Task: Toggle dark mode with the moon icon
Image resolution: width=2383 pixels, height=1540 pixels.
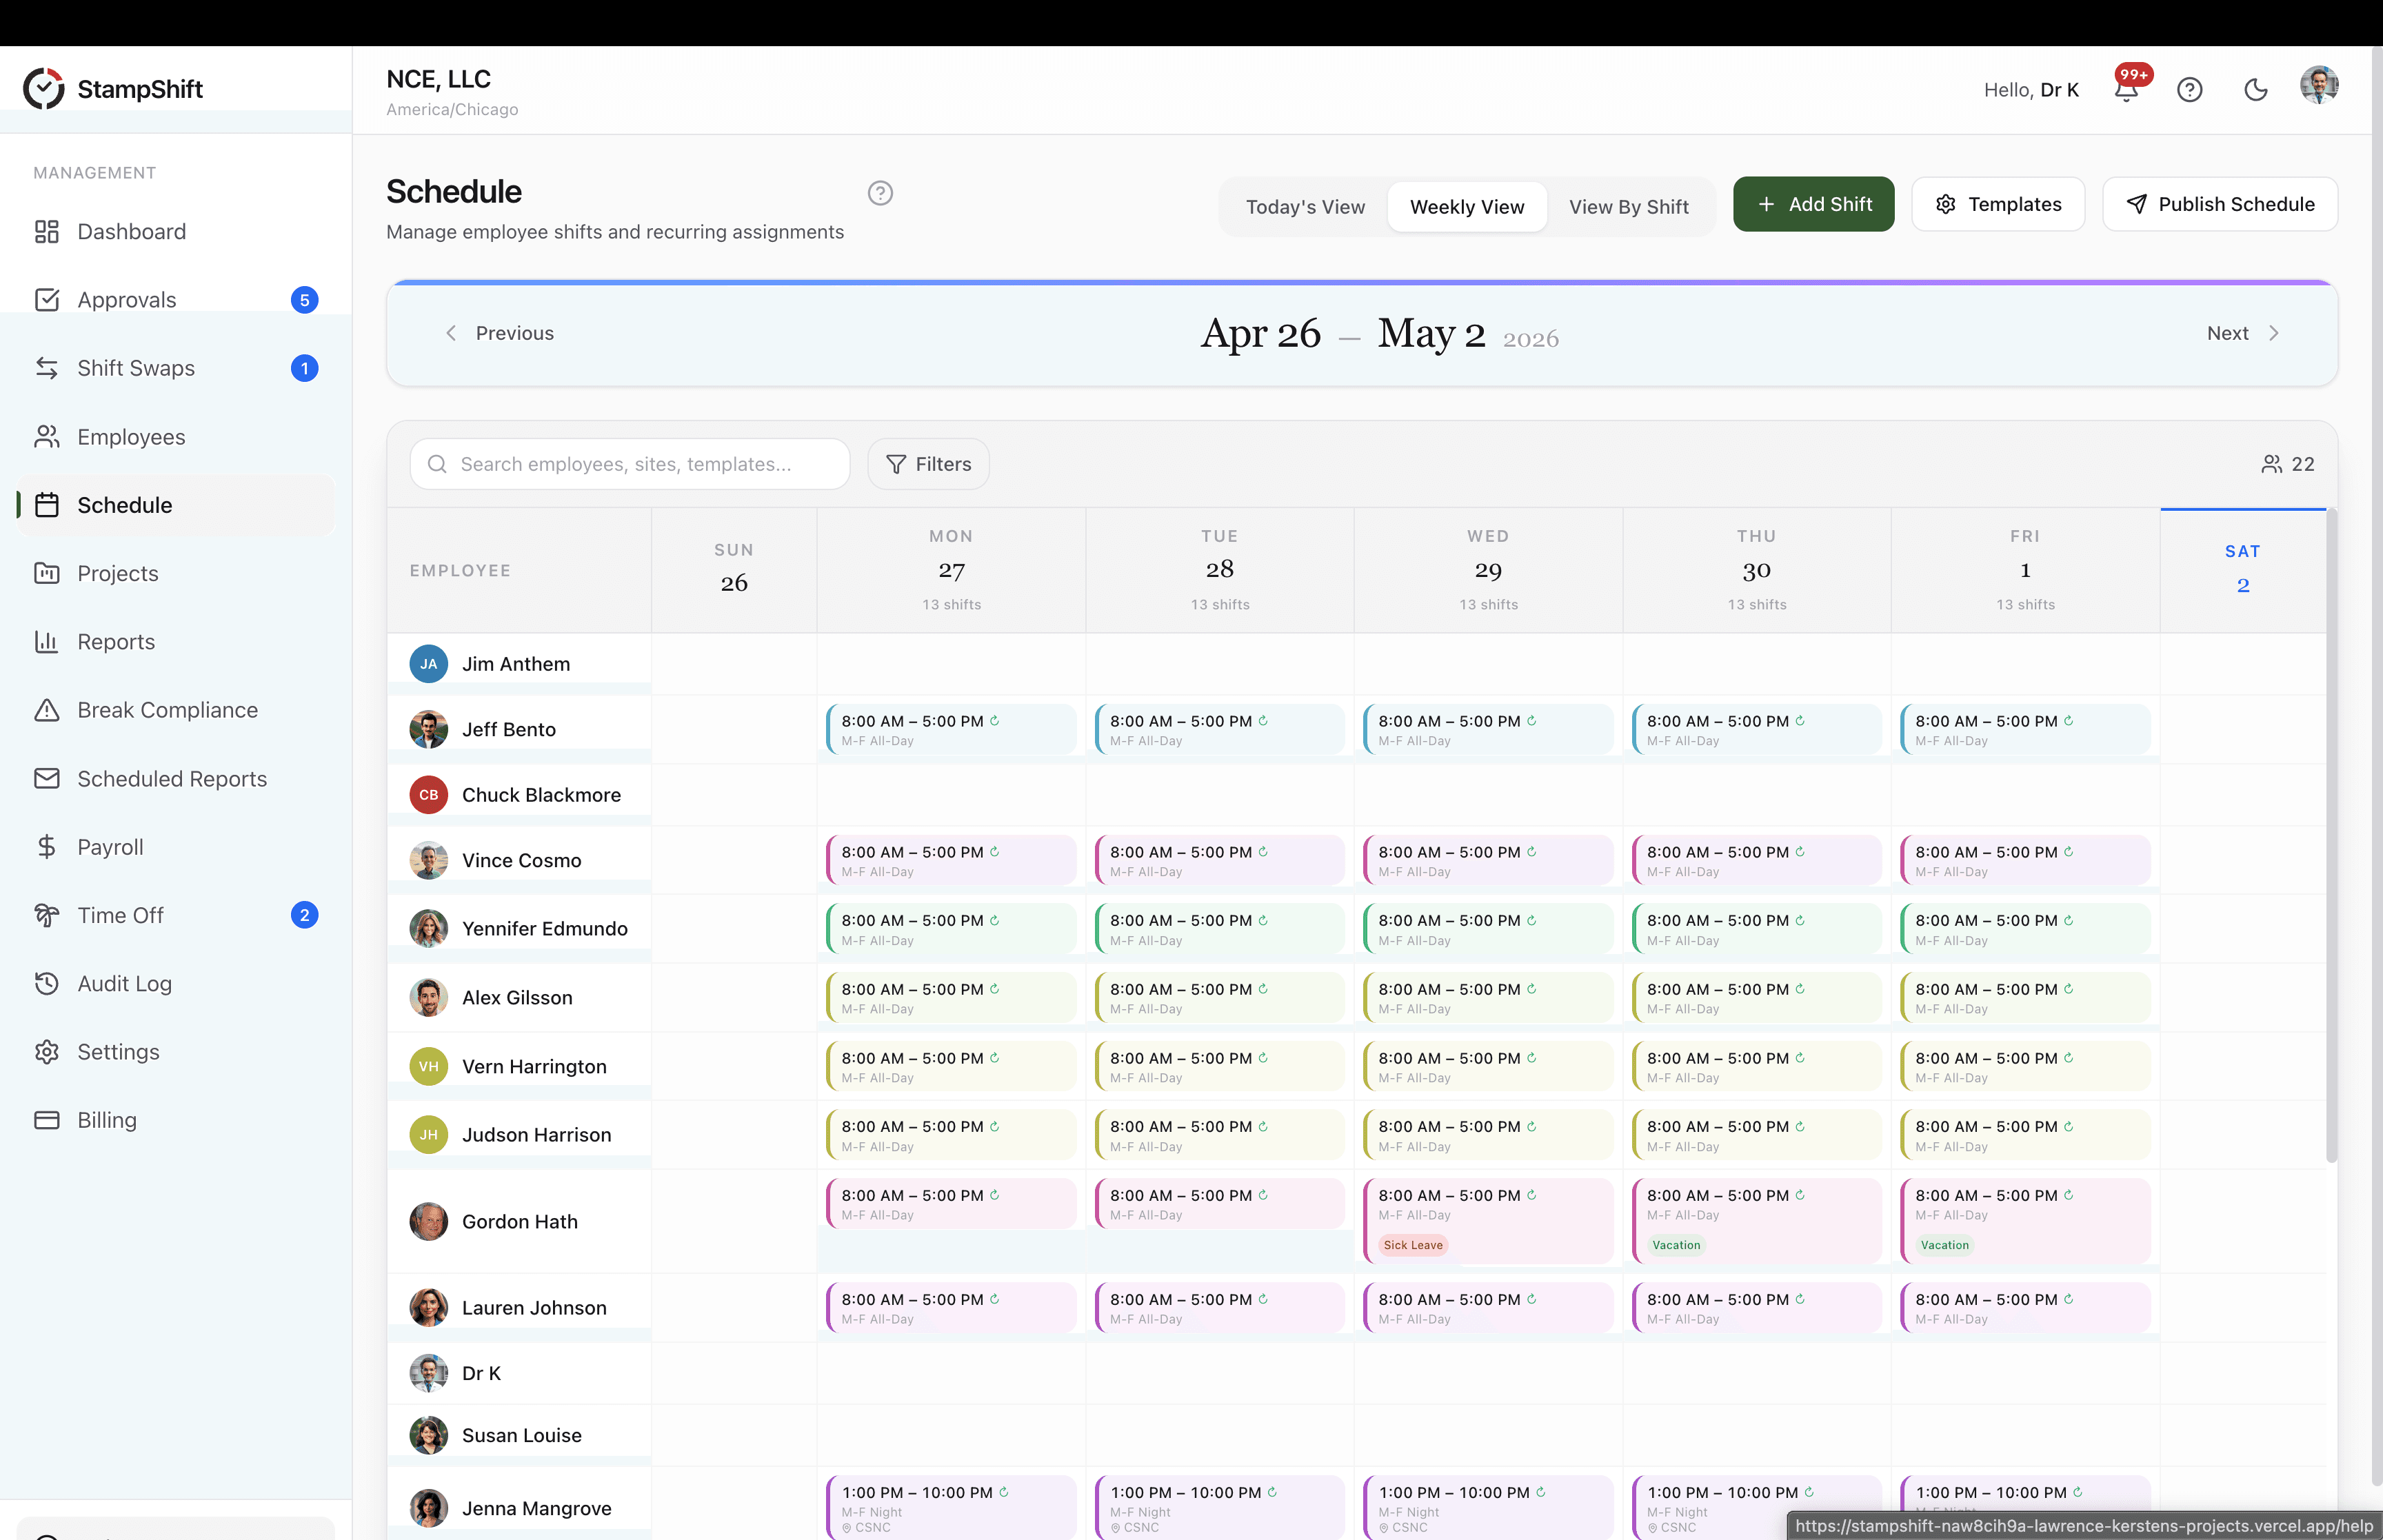Action: 2256,90
